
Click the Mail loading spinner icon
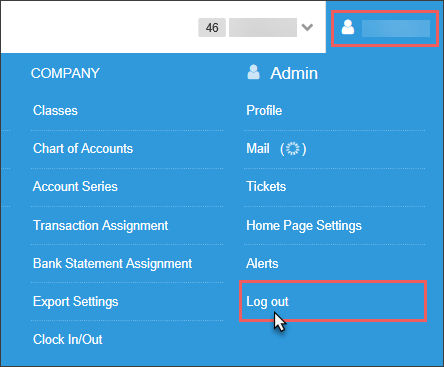[293, 148]
